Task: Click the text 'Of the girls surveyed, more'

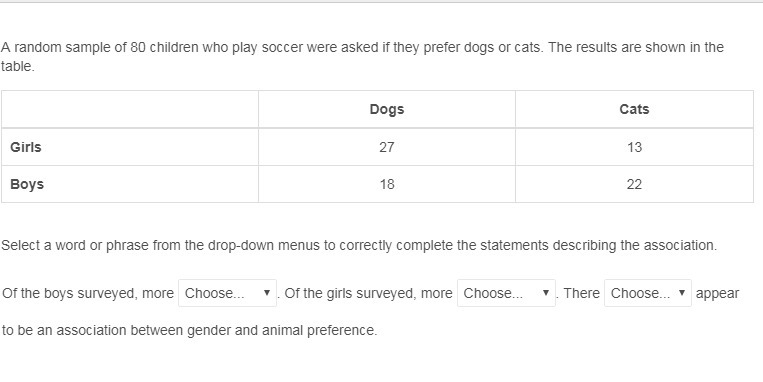Action: pos(368,293)
